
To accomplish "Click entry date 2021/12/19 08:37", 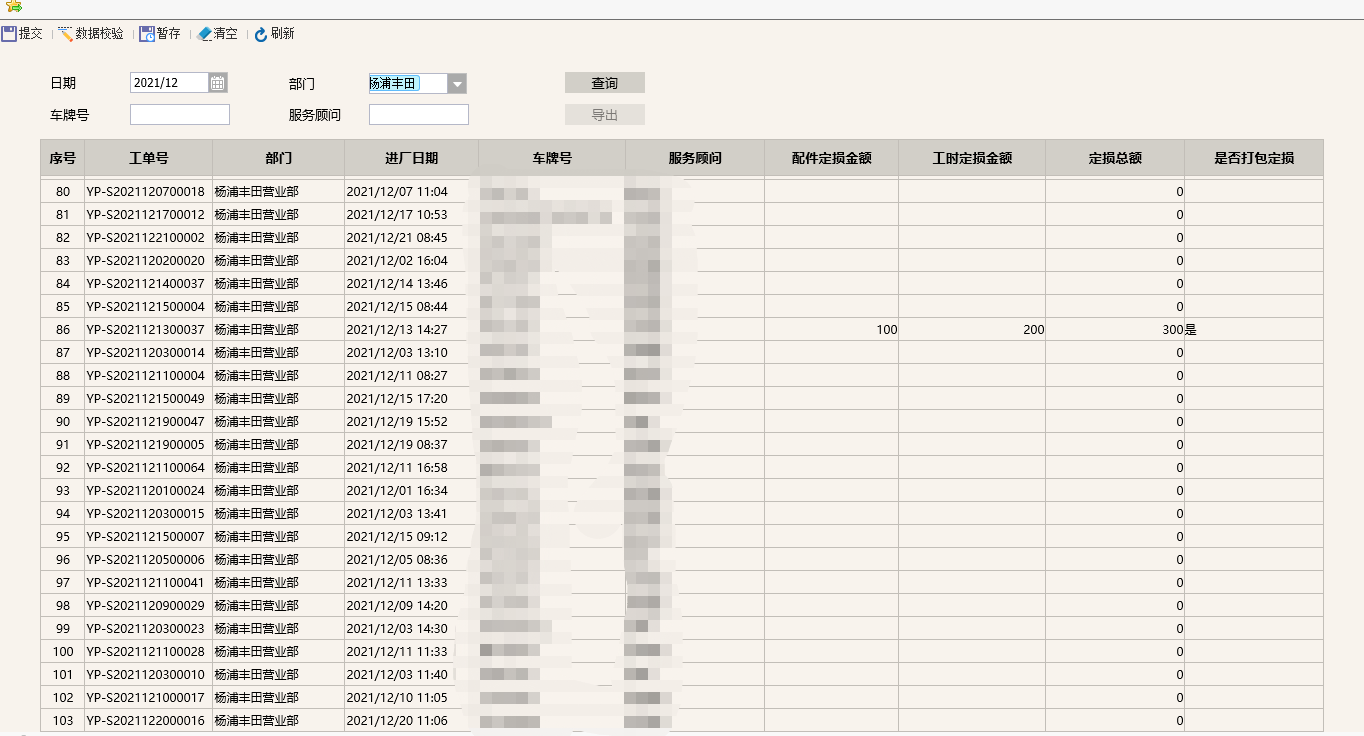I will click(397, 445).
